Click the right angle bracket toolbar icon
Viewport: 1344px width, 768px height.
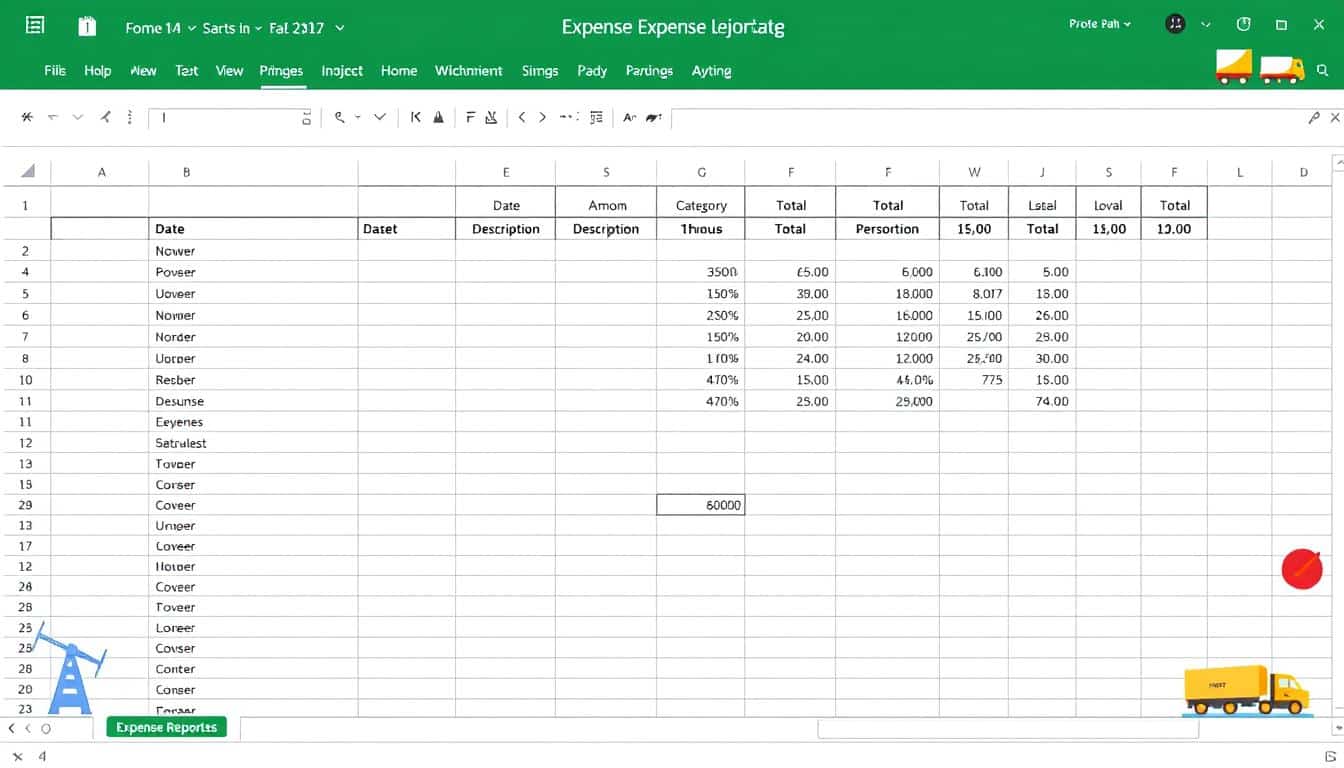tap(543, 117)
